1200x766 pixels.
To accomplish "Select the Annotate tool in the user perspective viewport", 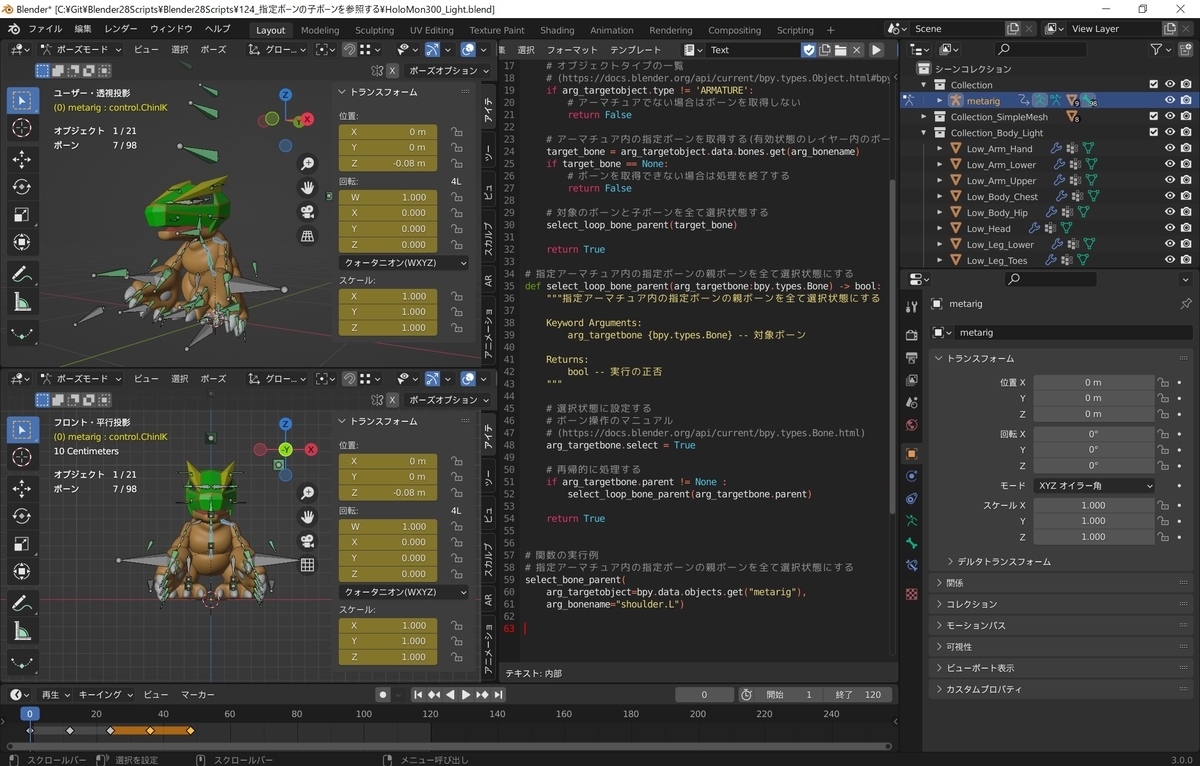I will 22,274.
